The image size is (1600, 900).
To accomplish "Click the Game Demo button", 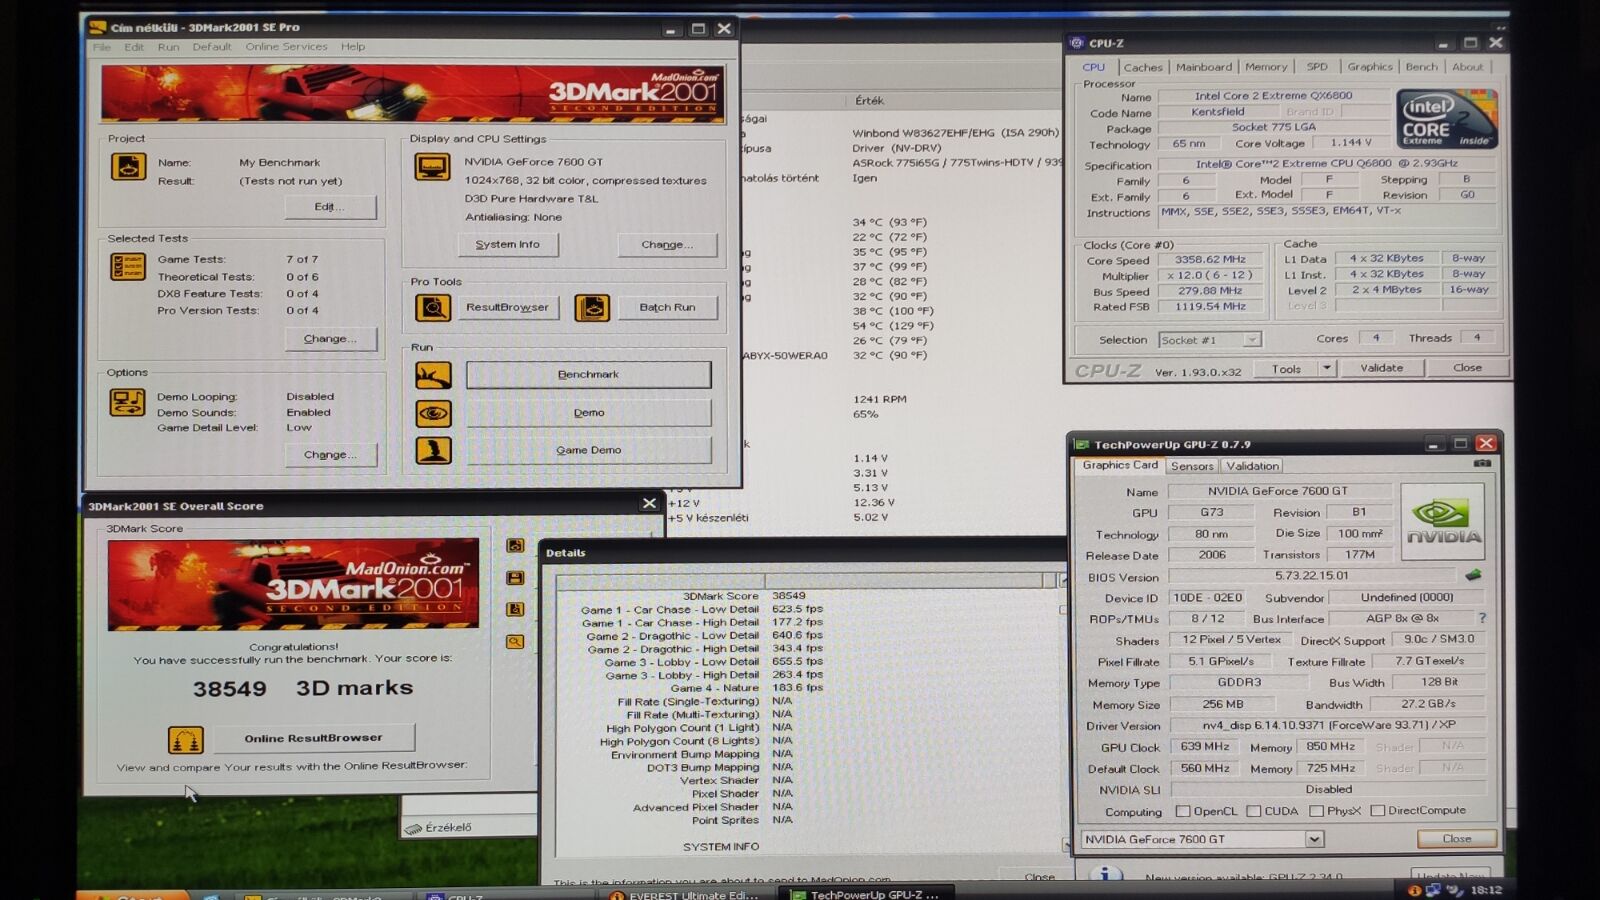I will pyautogui.click(x=589, y=451).
